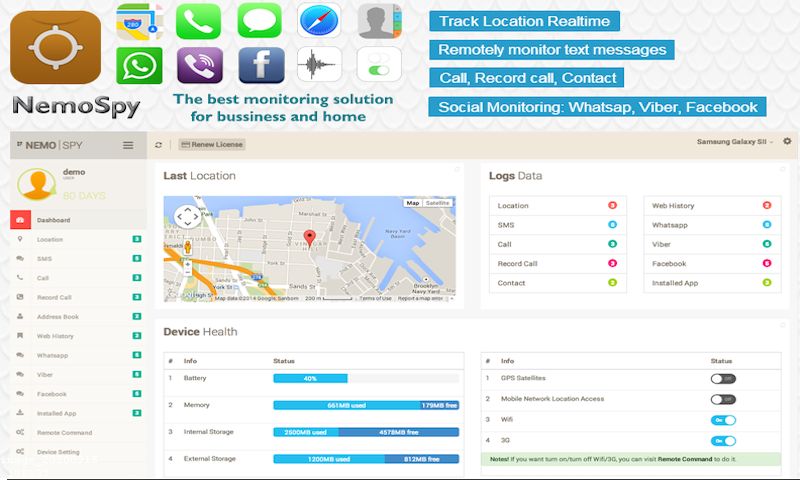Switch off the Wifi toggle
The width and height of the screenshot is (800, 480).
click(x=723, y=420)
